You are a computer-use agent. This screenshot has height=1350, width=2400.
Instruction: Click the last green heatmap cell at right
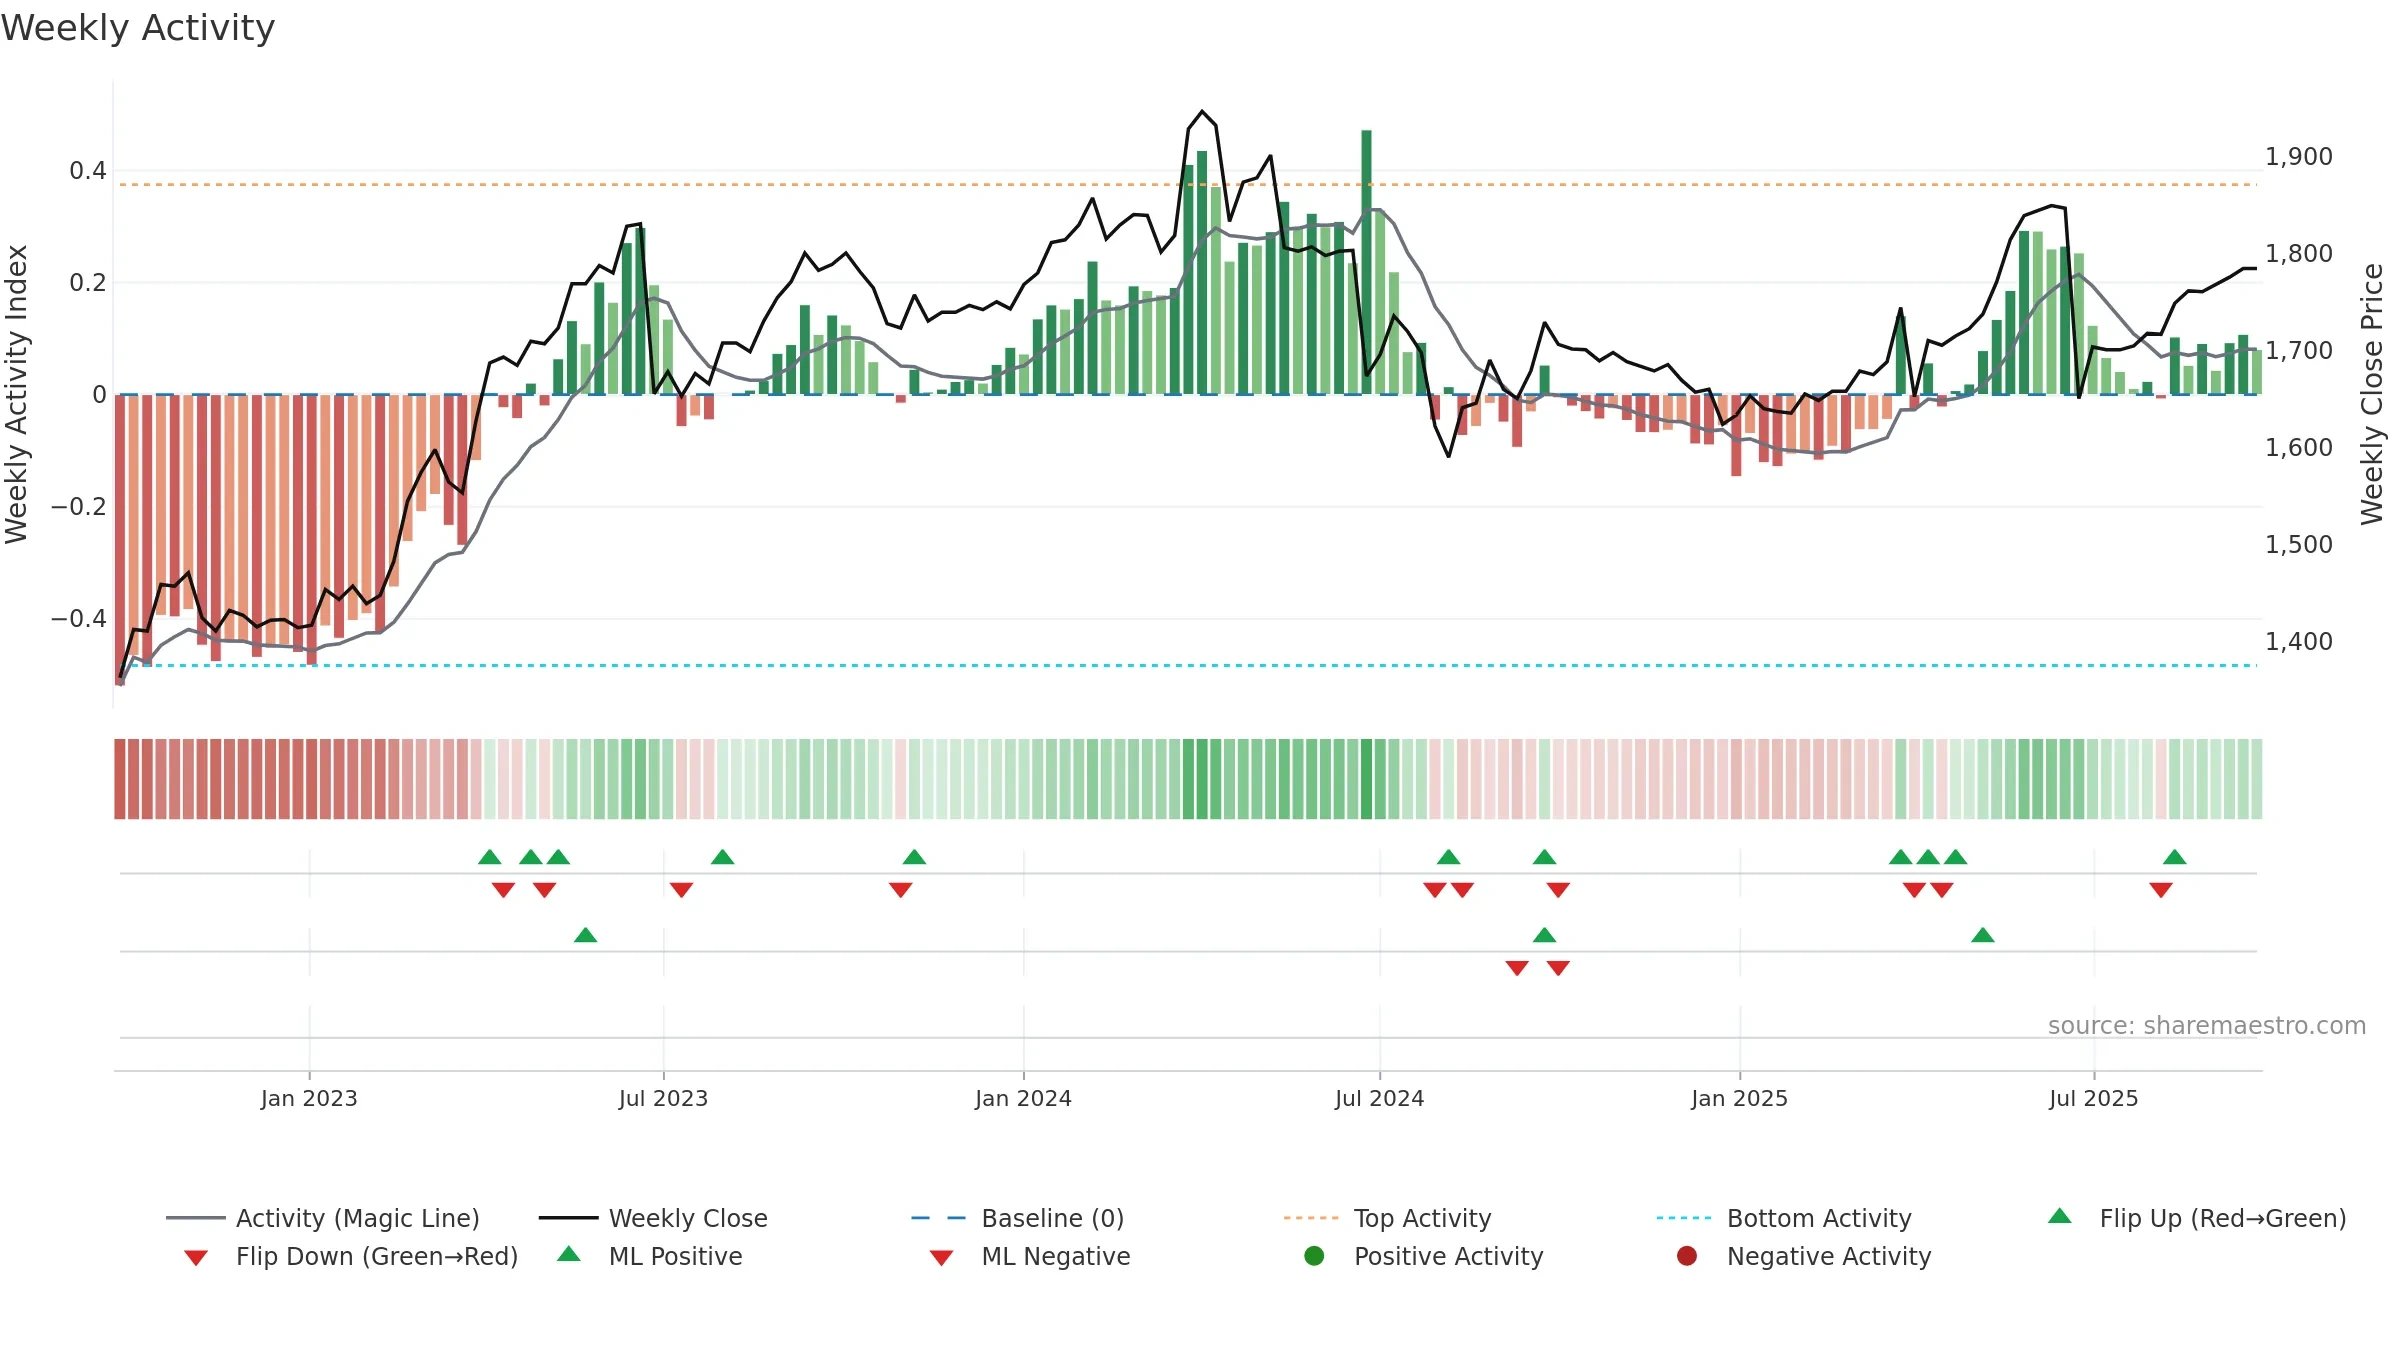(2257, 779)
